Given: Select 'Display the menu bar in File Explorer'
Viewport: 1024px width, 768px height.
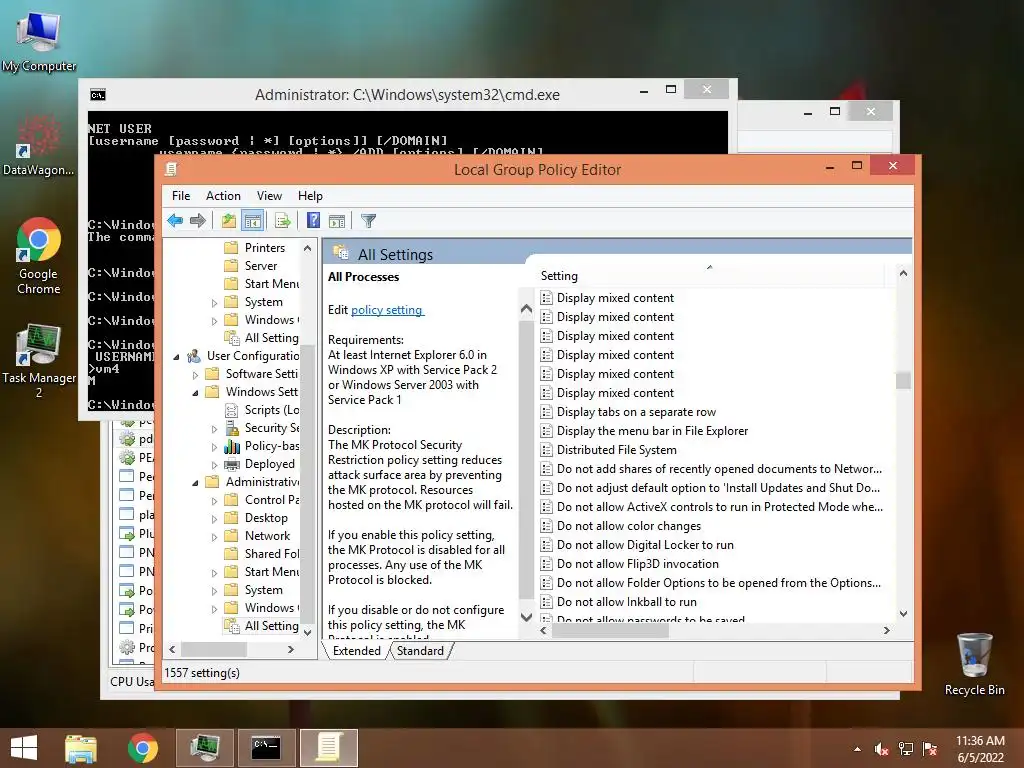Looking at the screenshot, I should tap(652, 431).
